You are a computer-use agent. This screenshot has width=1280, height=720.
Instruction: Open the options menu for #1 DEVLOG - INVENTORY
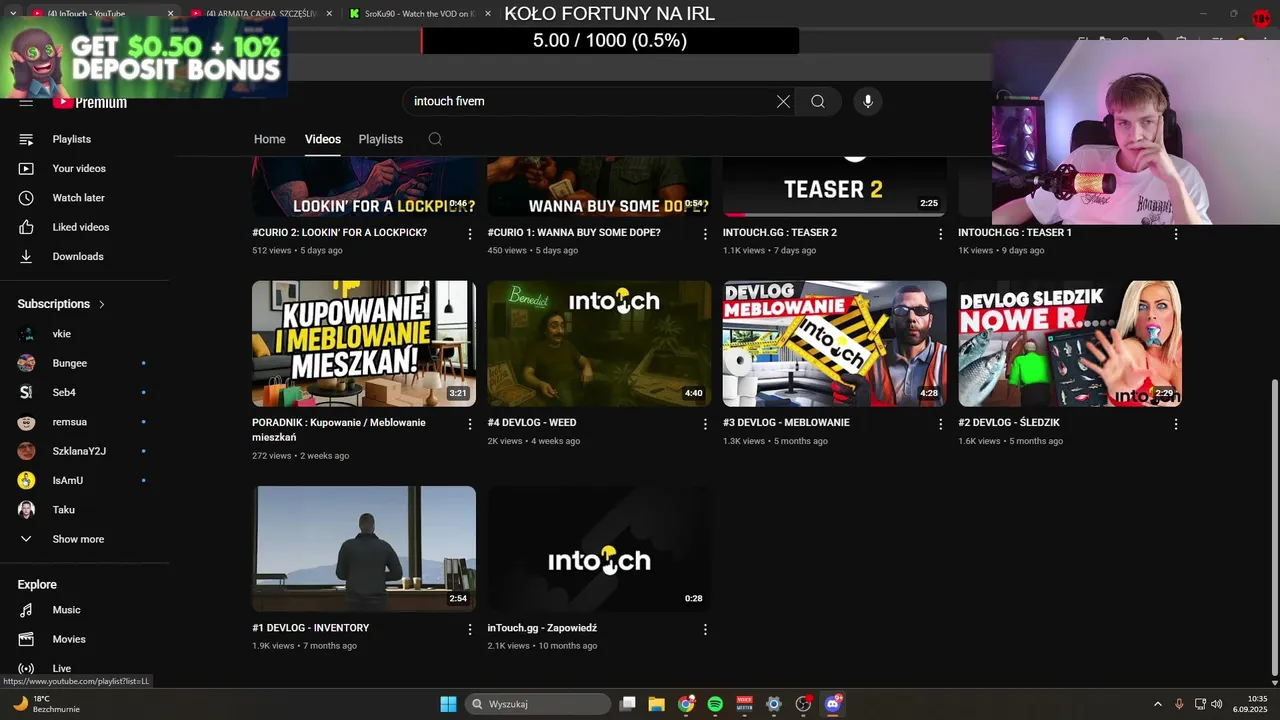[470, 629]
